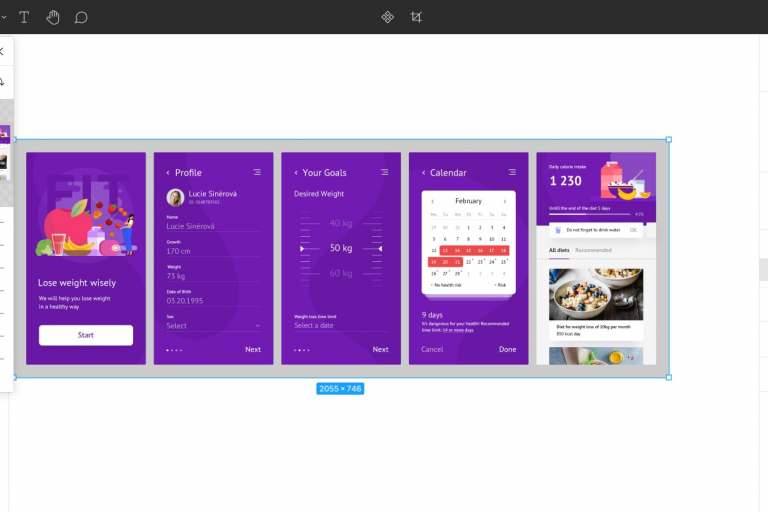Screen dimensions: 768x512
Task: Click the white Start button
Action: (86, 335)
